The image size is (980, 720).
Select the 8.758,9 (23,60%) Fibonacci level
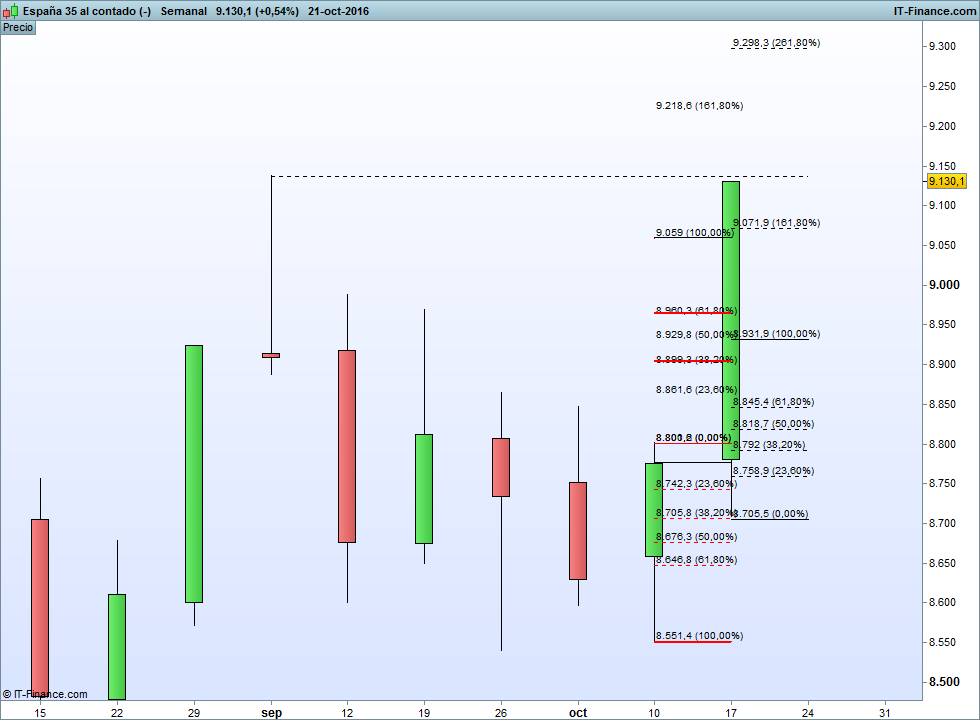pyautogui.click(x=773, y=471)
